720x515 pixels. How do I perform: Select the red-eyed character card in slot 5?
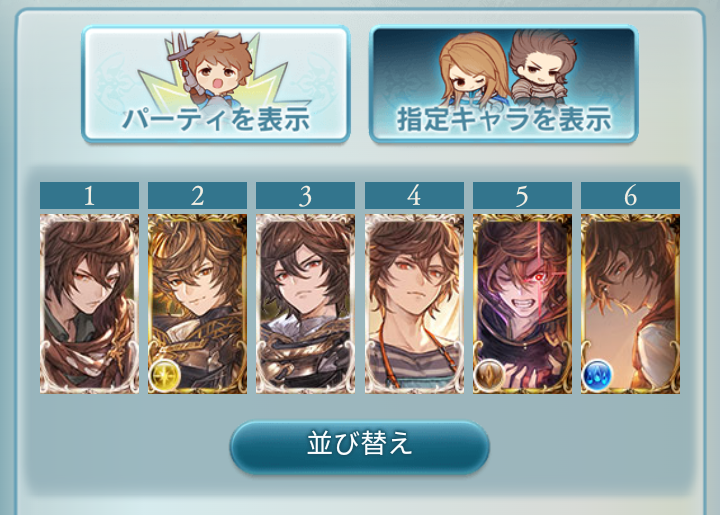[522, 303]
